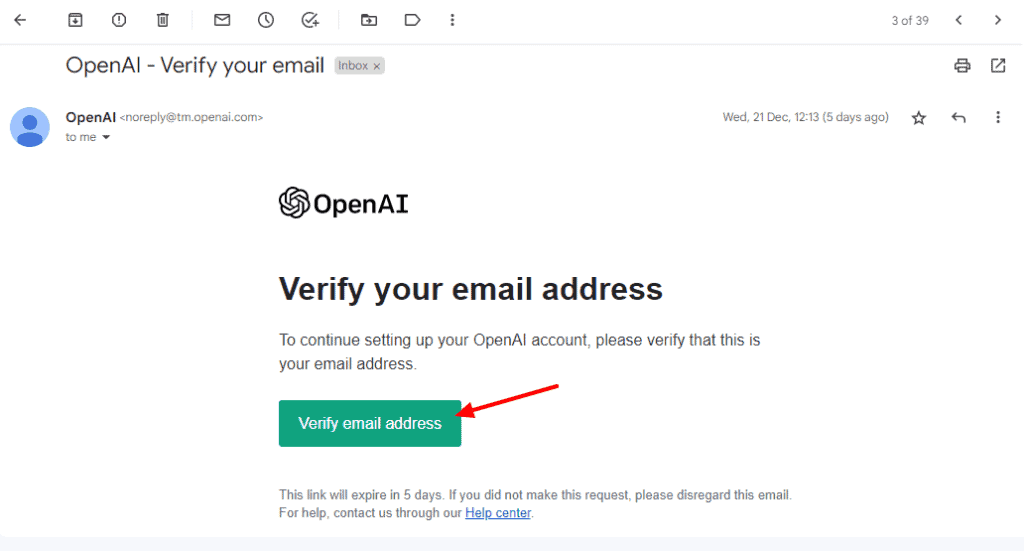Reply to the OpenAI message
This screenshot has width=1024, height=551.
(x=959, y=118)
